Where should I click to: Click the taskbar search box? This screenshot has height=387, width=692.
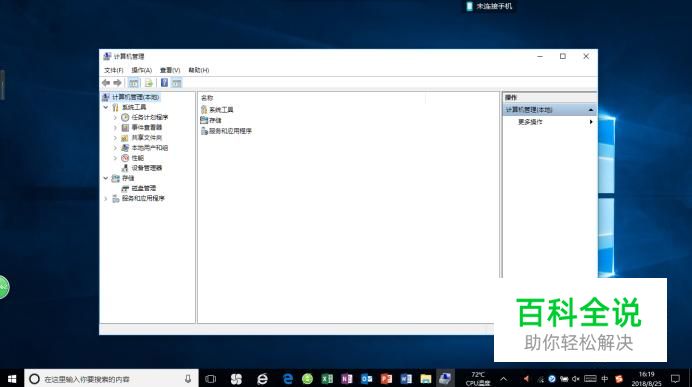click(x=111, y=379)
